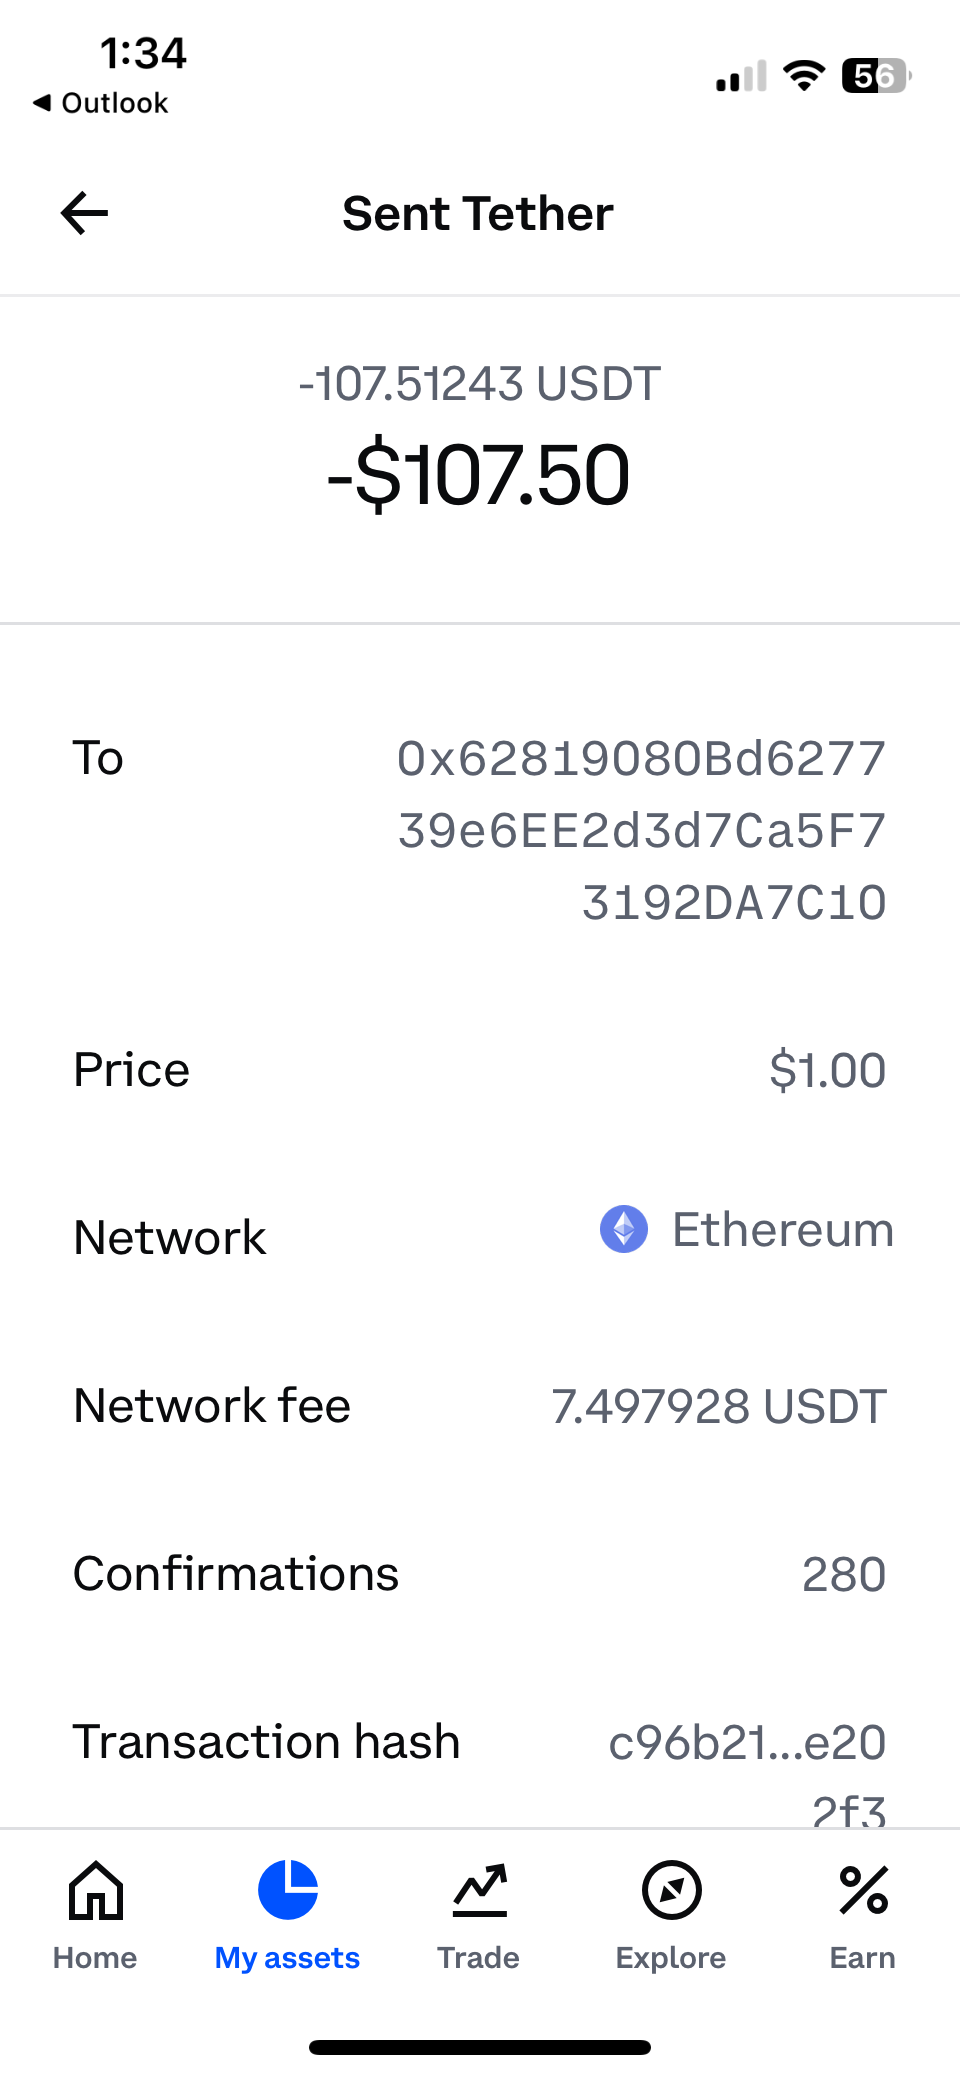
Task: Tap the Explore compass icon
Action: (x=671, y=1890)
